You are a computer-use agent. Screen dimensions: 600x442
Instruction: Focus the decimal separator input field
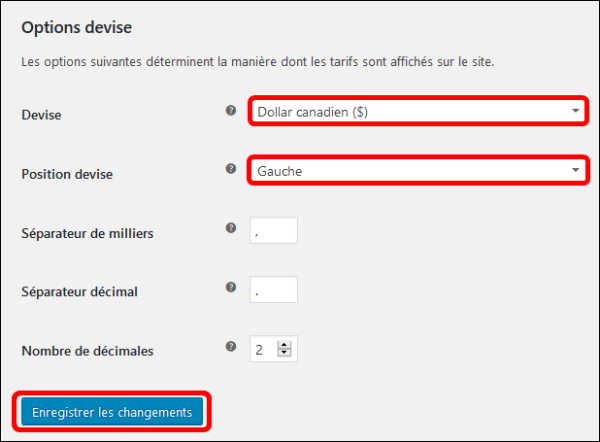pos(274,290)
